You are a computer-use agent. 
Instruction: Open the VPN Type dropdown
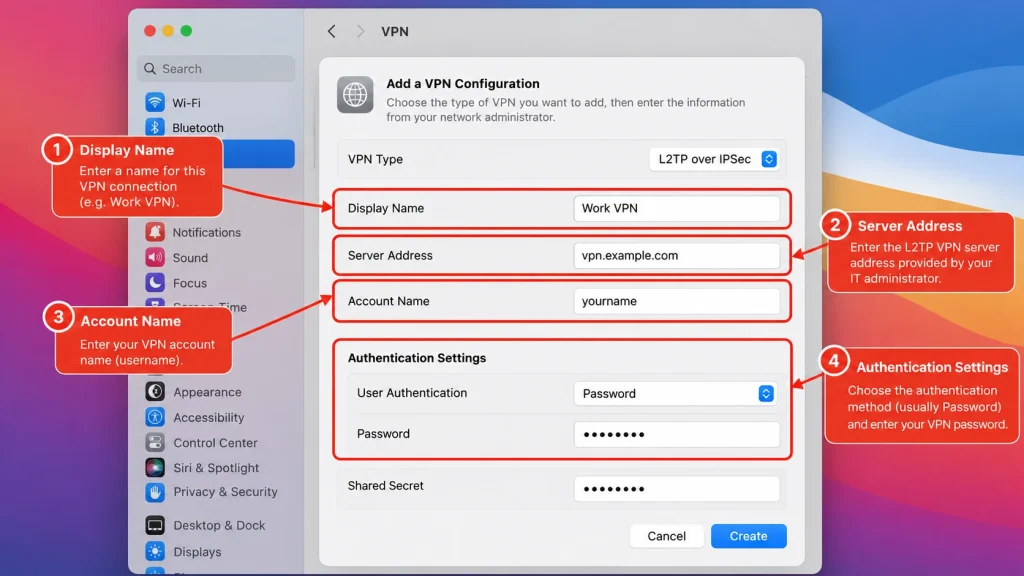tap(714, 159)
